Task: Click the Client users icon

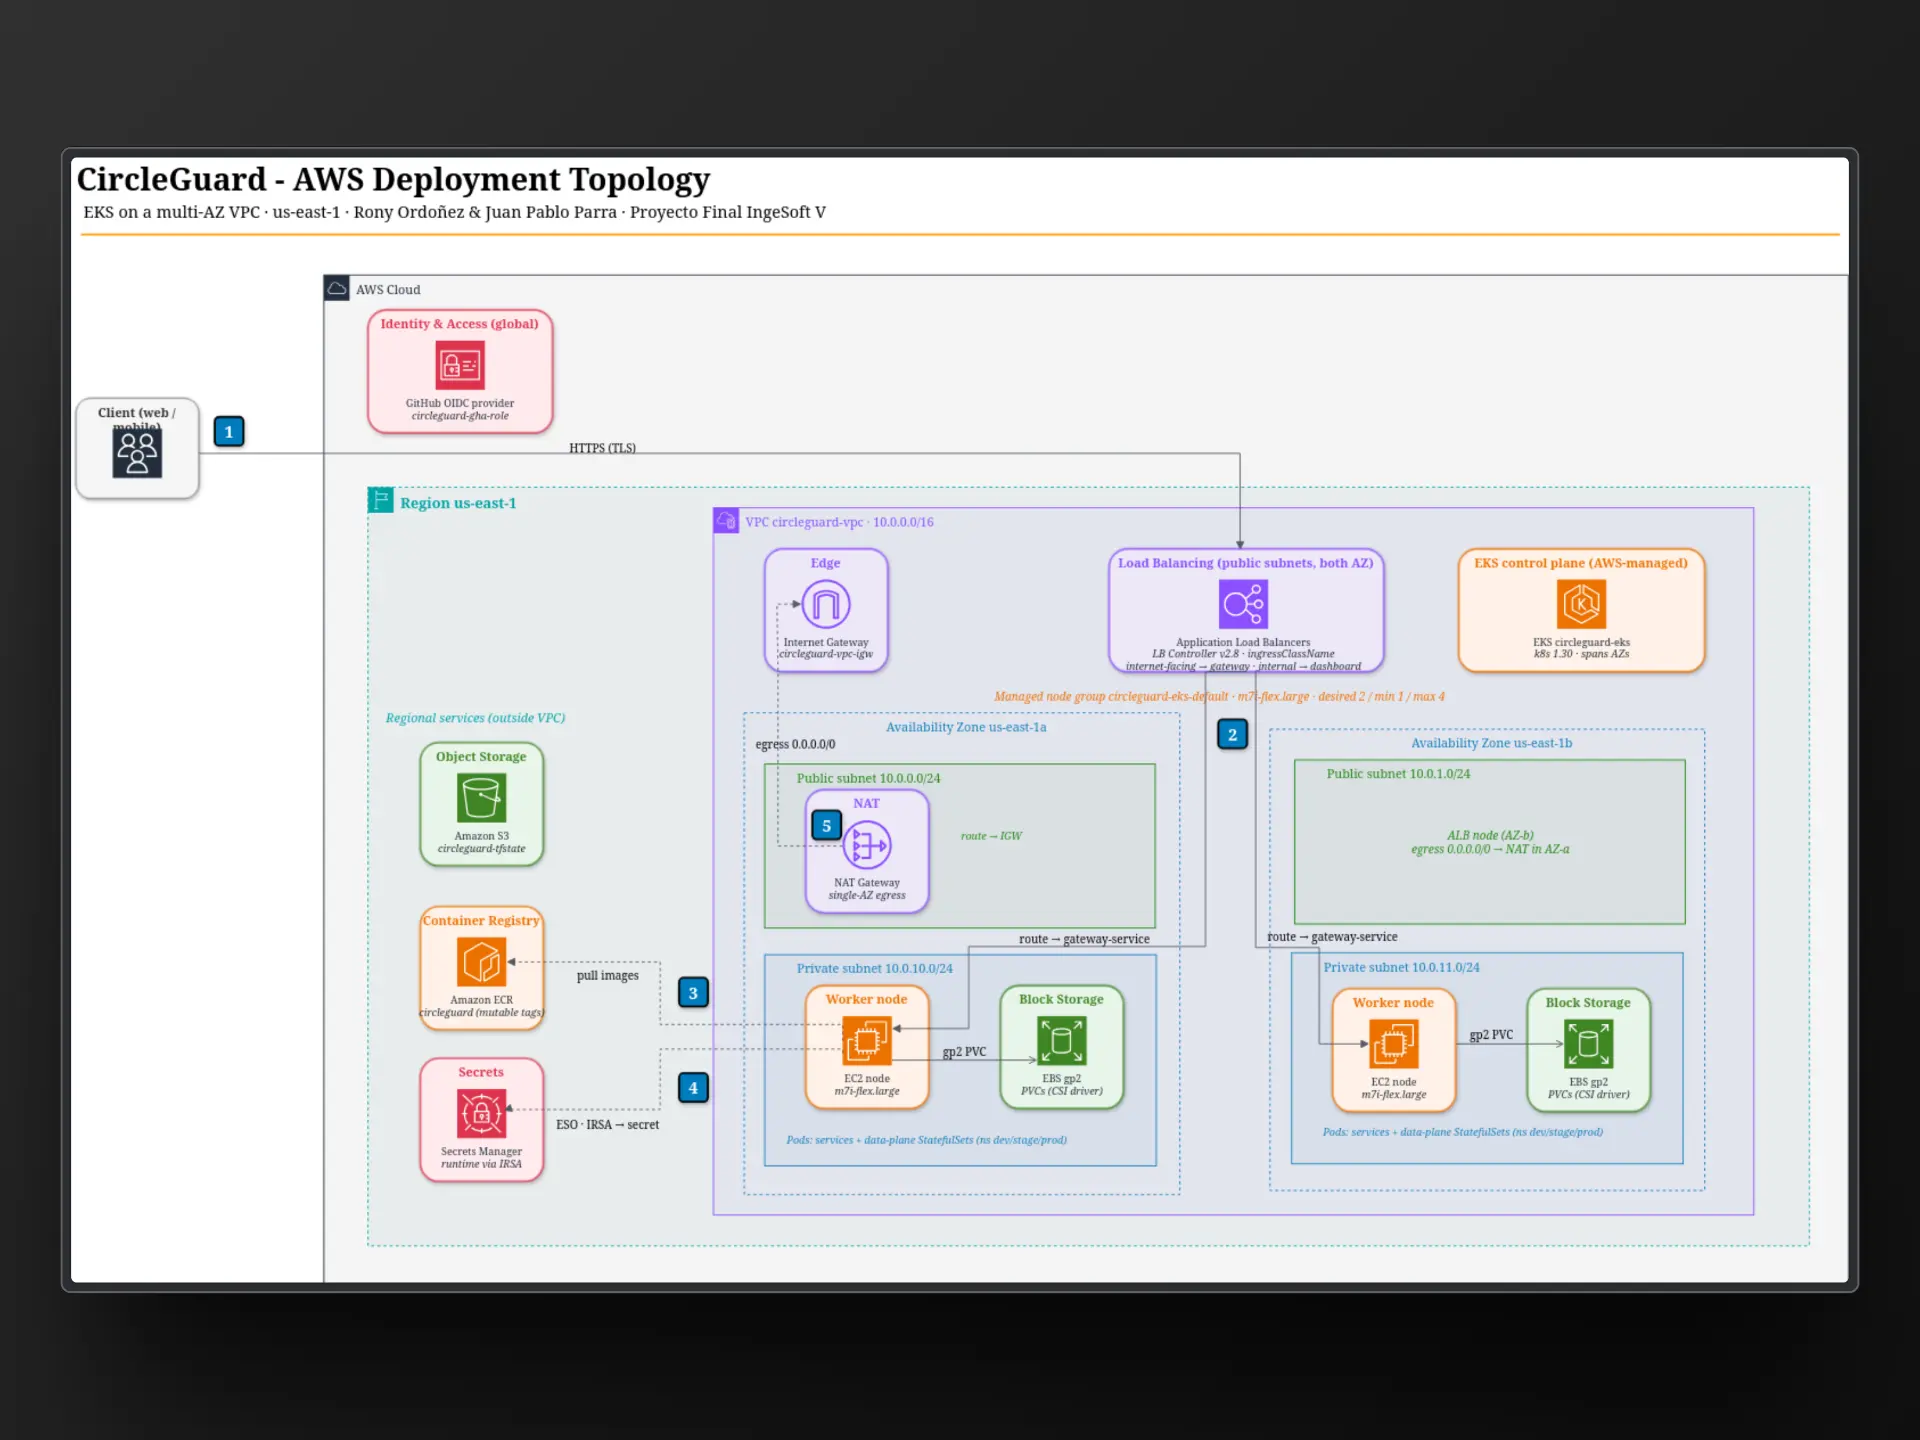Action: [x=137, y=453]
